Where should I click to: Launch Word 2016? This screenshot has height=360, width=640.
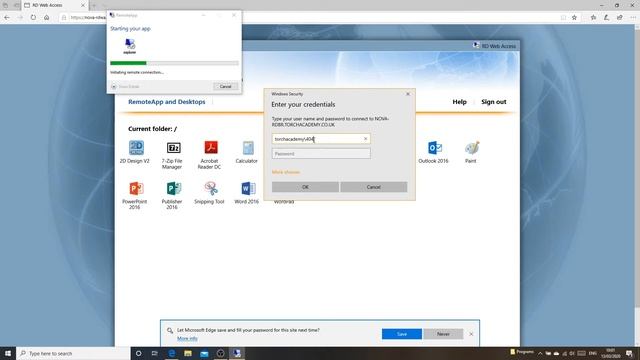tap(247, 193)
